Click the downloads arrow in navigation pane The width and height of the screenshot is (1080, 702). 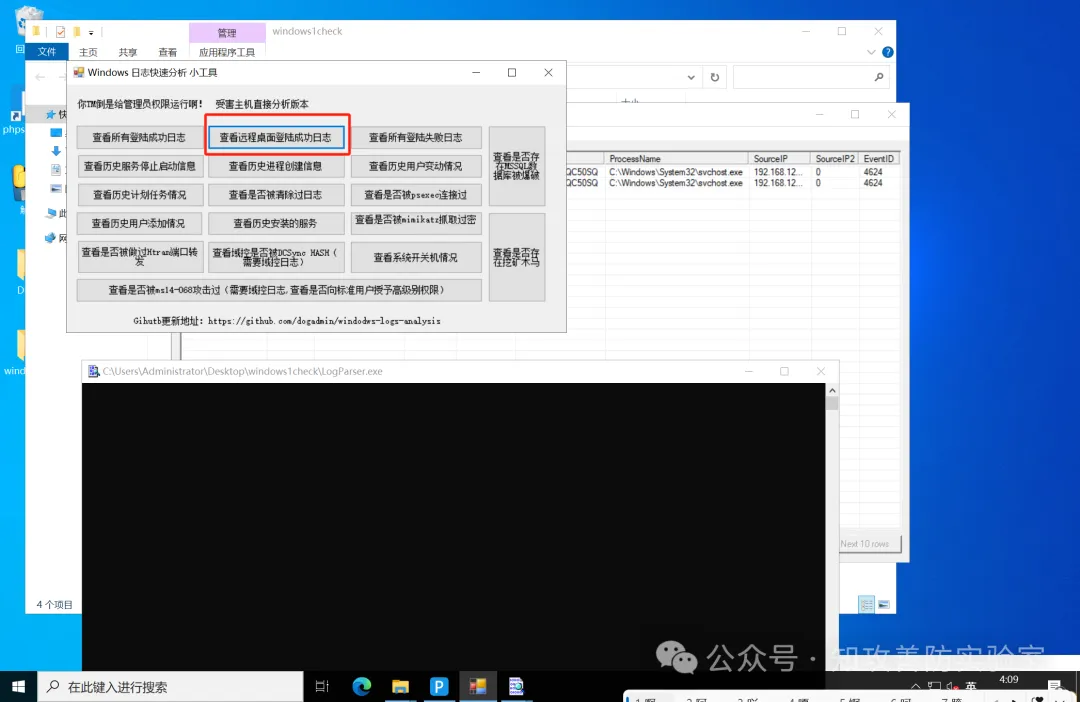click(56, 151)
